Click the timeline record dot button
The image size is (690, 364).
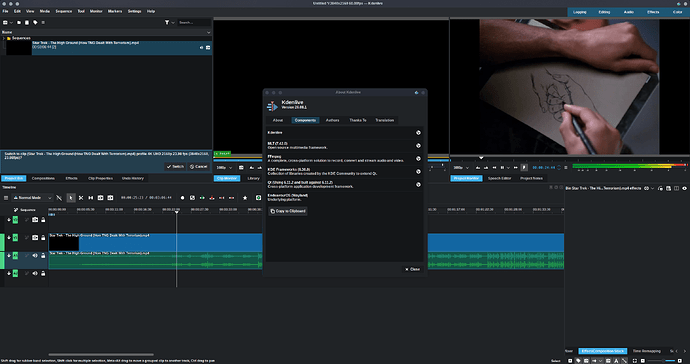tap(183, 198)
